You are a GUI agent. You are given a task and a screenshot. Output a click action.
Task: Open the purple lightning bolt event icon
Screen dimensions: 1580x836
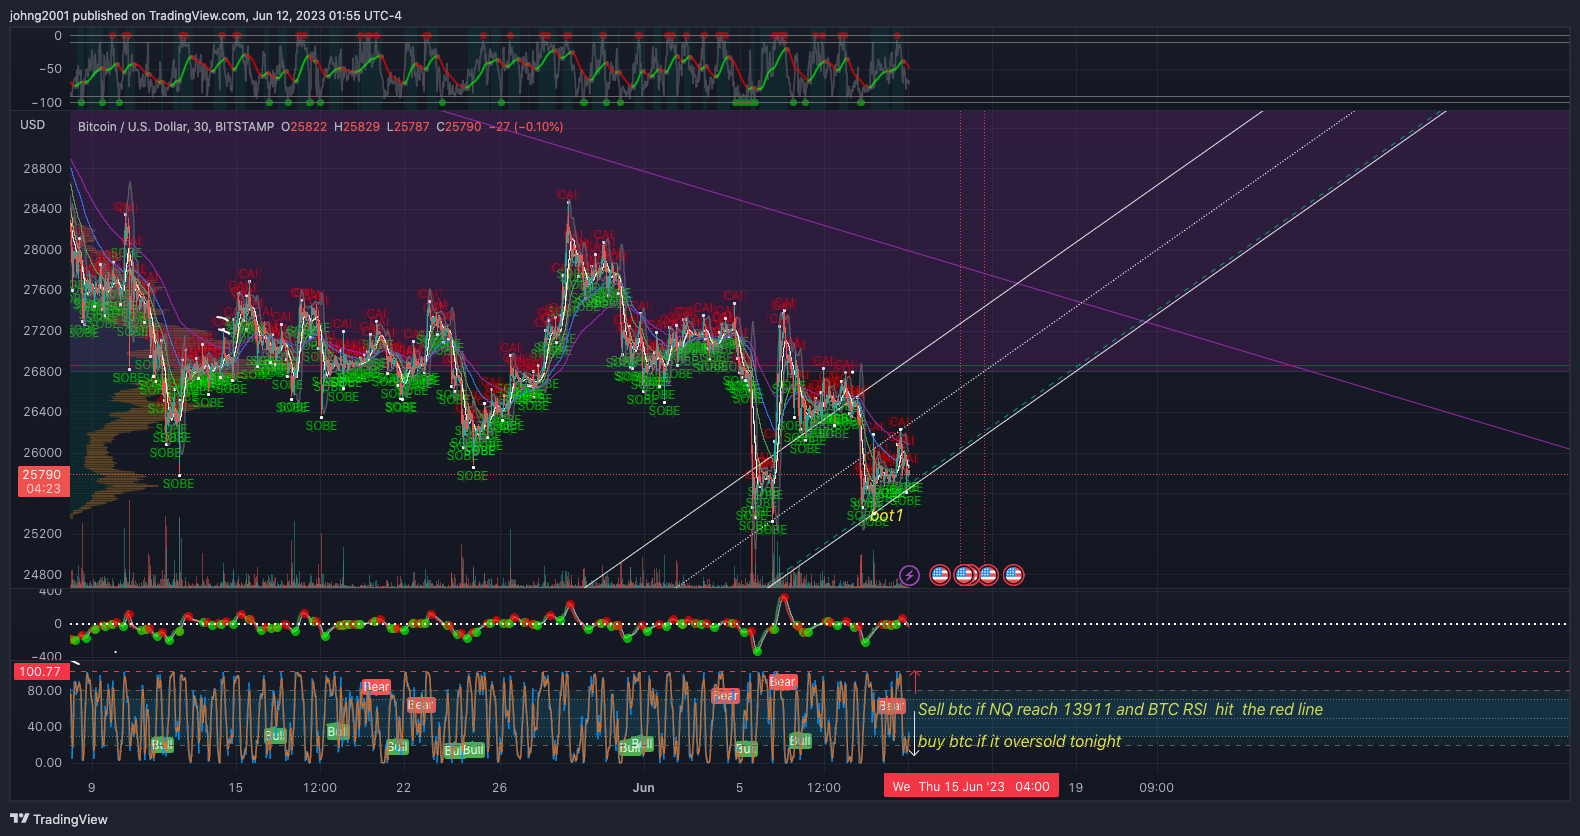909,575
